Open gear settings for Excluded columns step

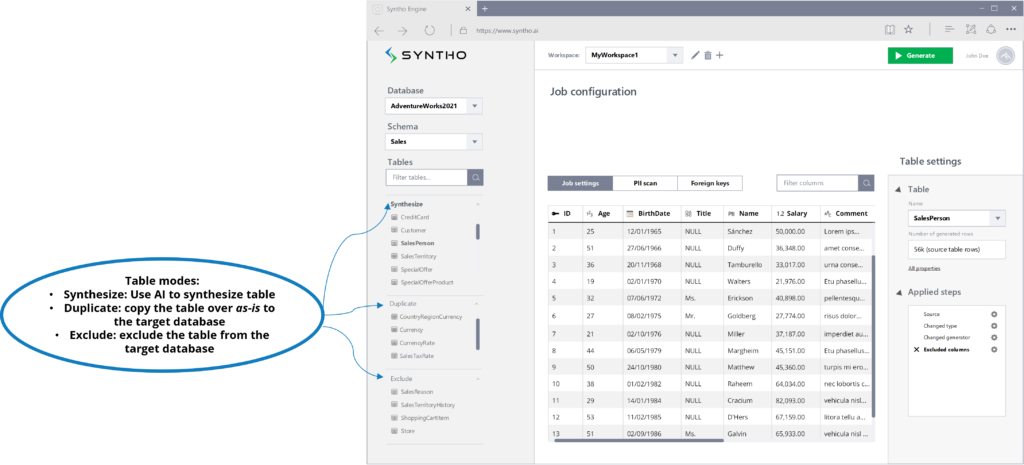994,349
